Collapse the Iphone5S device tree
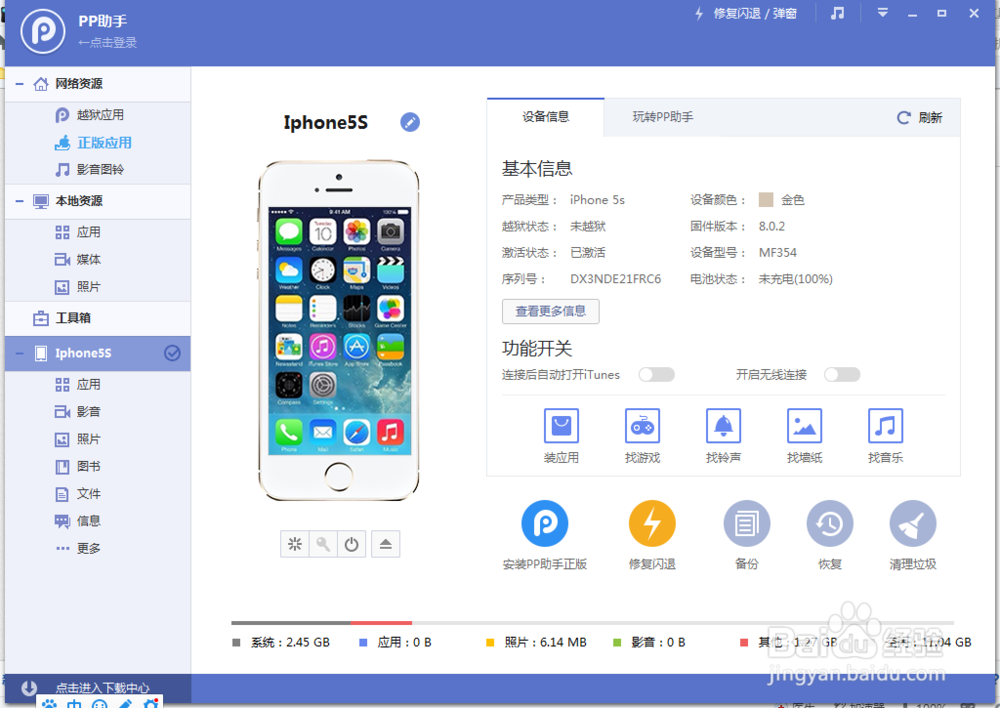Viewport: 1000px width, 708px height. pos(20,353)
